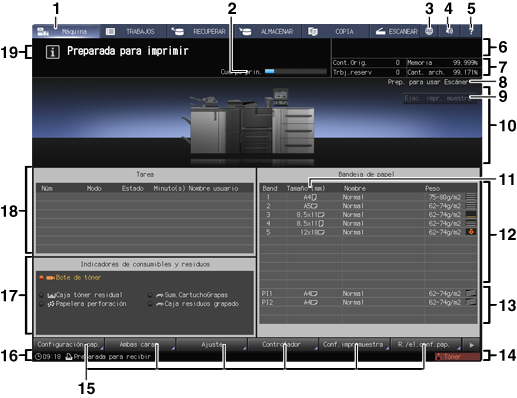This screenshot has width=517, height=398.
Task: Open the Máquina tab
Action: [66, 32]
